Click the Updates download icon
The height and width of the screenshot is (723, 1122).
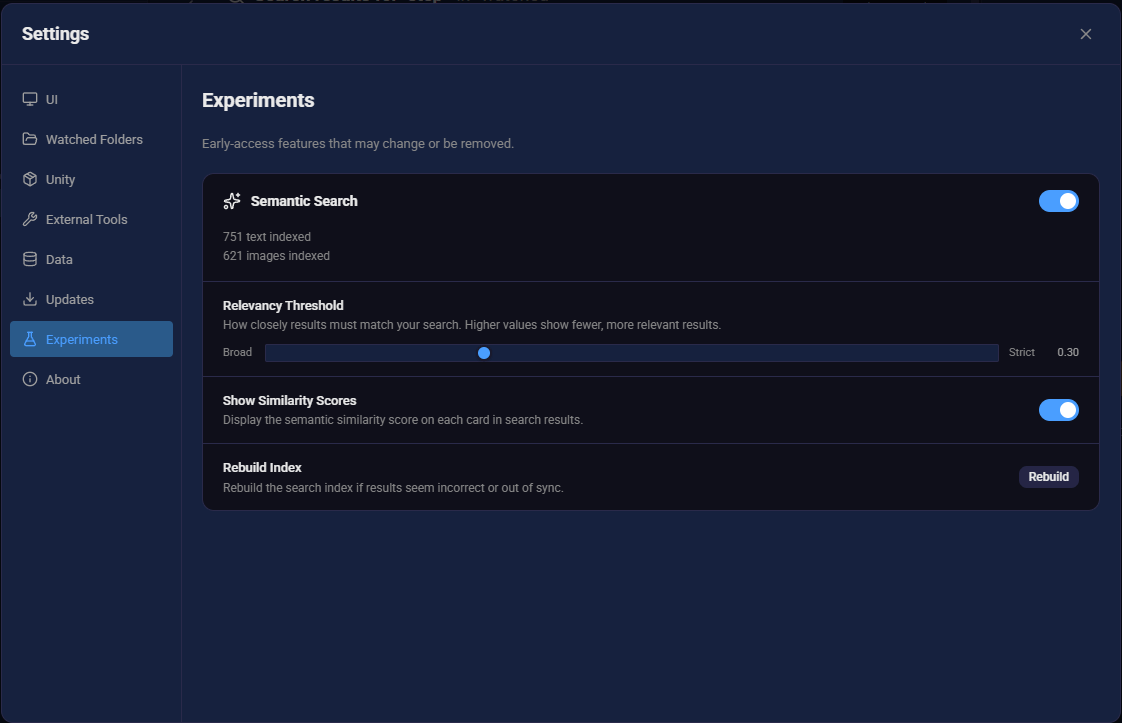(28, 299)
